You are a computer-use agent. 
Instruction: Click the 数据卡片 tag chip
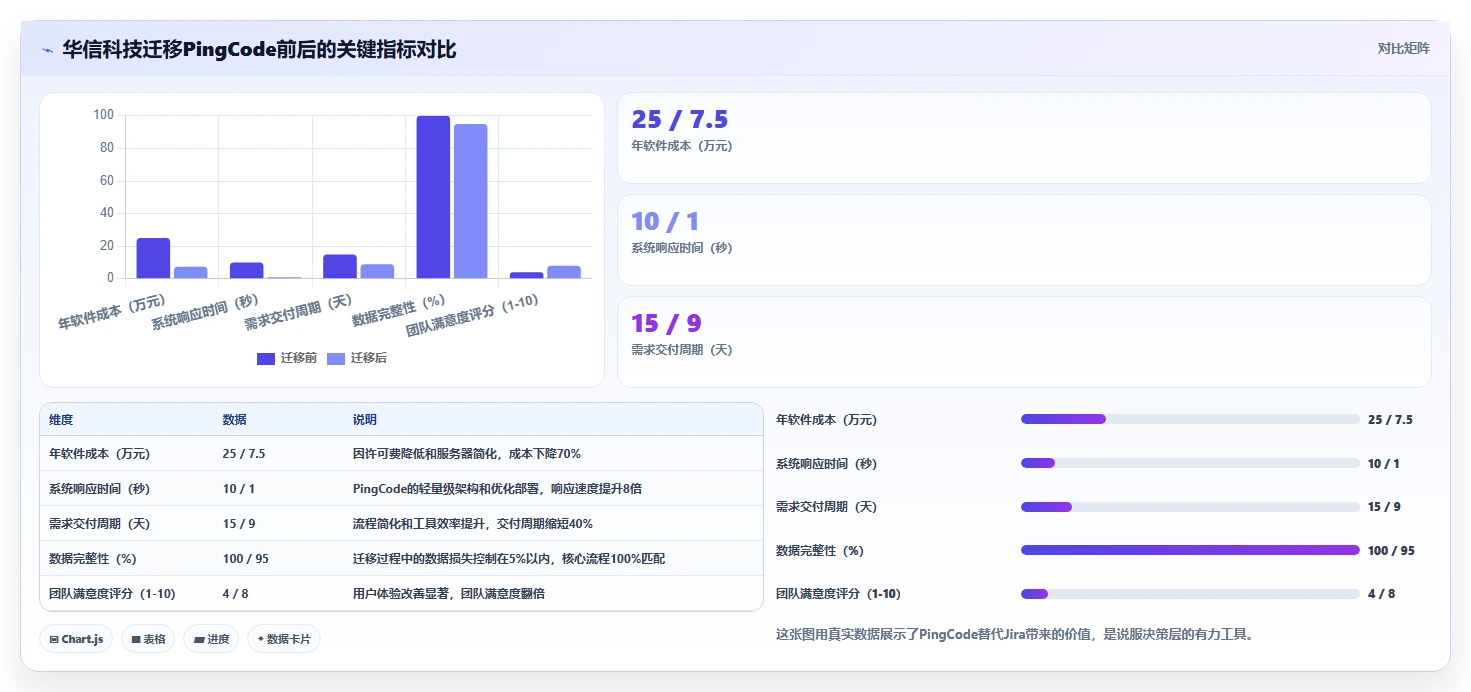coord(284,639)
